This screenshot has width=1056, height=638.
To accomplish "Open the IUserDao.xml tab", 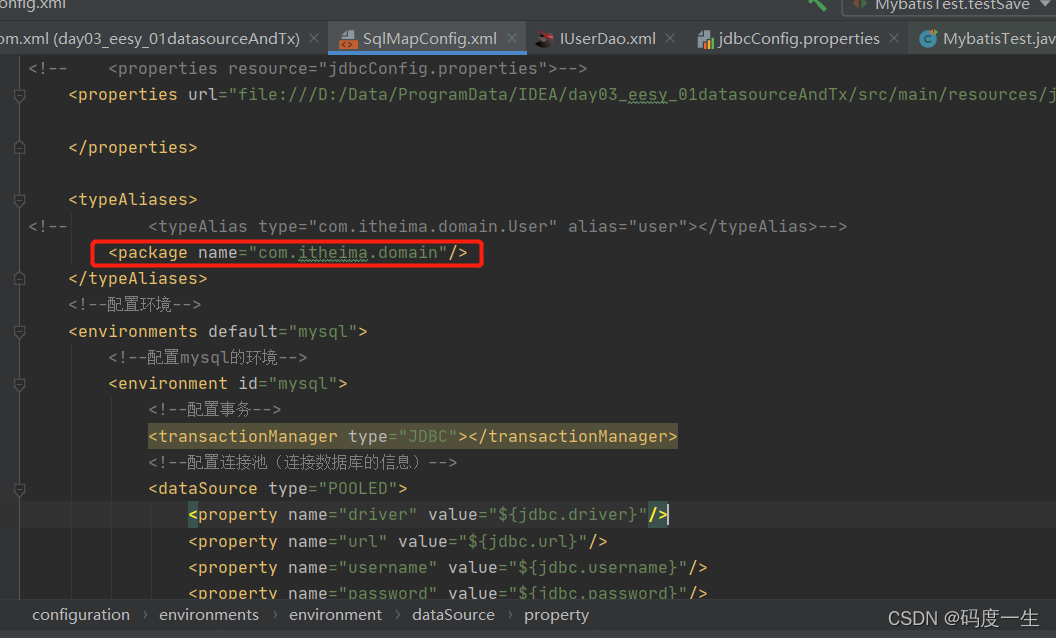I will [x=607, y=38].
